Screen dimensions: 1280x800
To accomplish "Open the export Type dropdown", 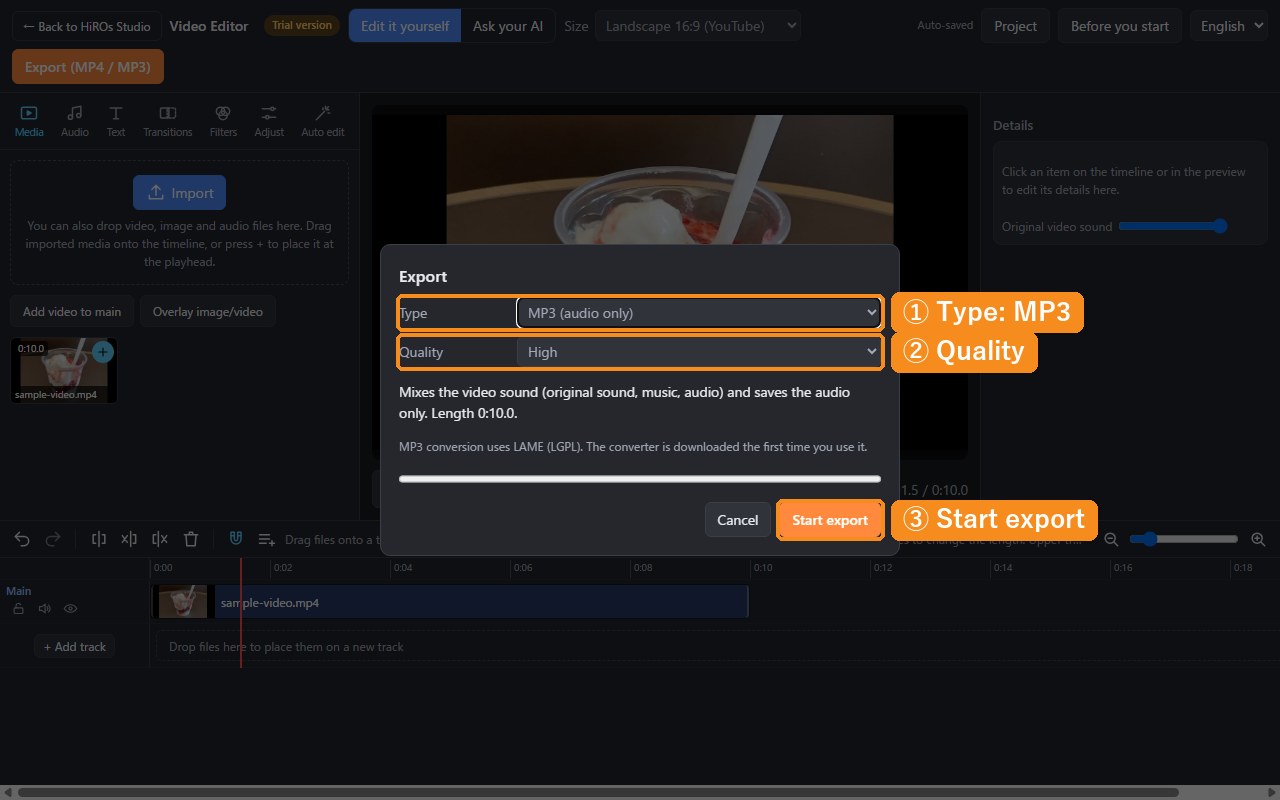I will [x=699, y=313].
